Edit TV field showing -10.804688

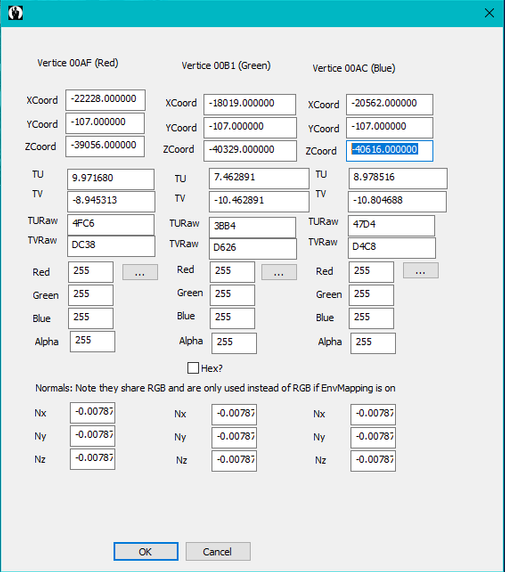[x=397, y=201]
